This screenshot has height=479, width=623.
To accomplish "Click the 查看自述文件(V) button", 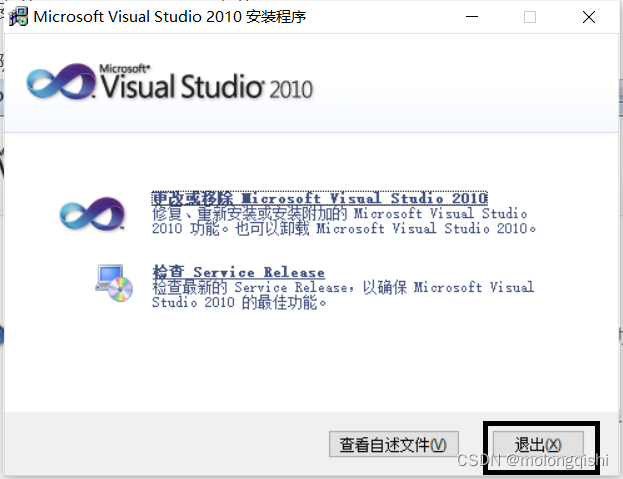I will [x=393, y=444].
